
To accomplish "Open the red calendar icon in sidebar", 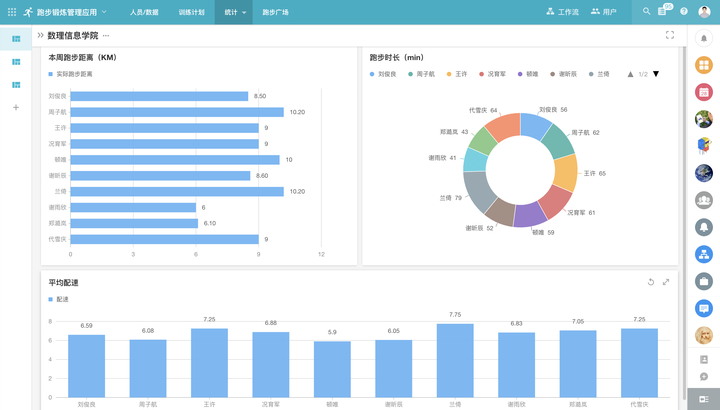I will (703, 92).
